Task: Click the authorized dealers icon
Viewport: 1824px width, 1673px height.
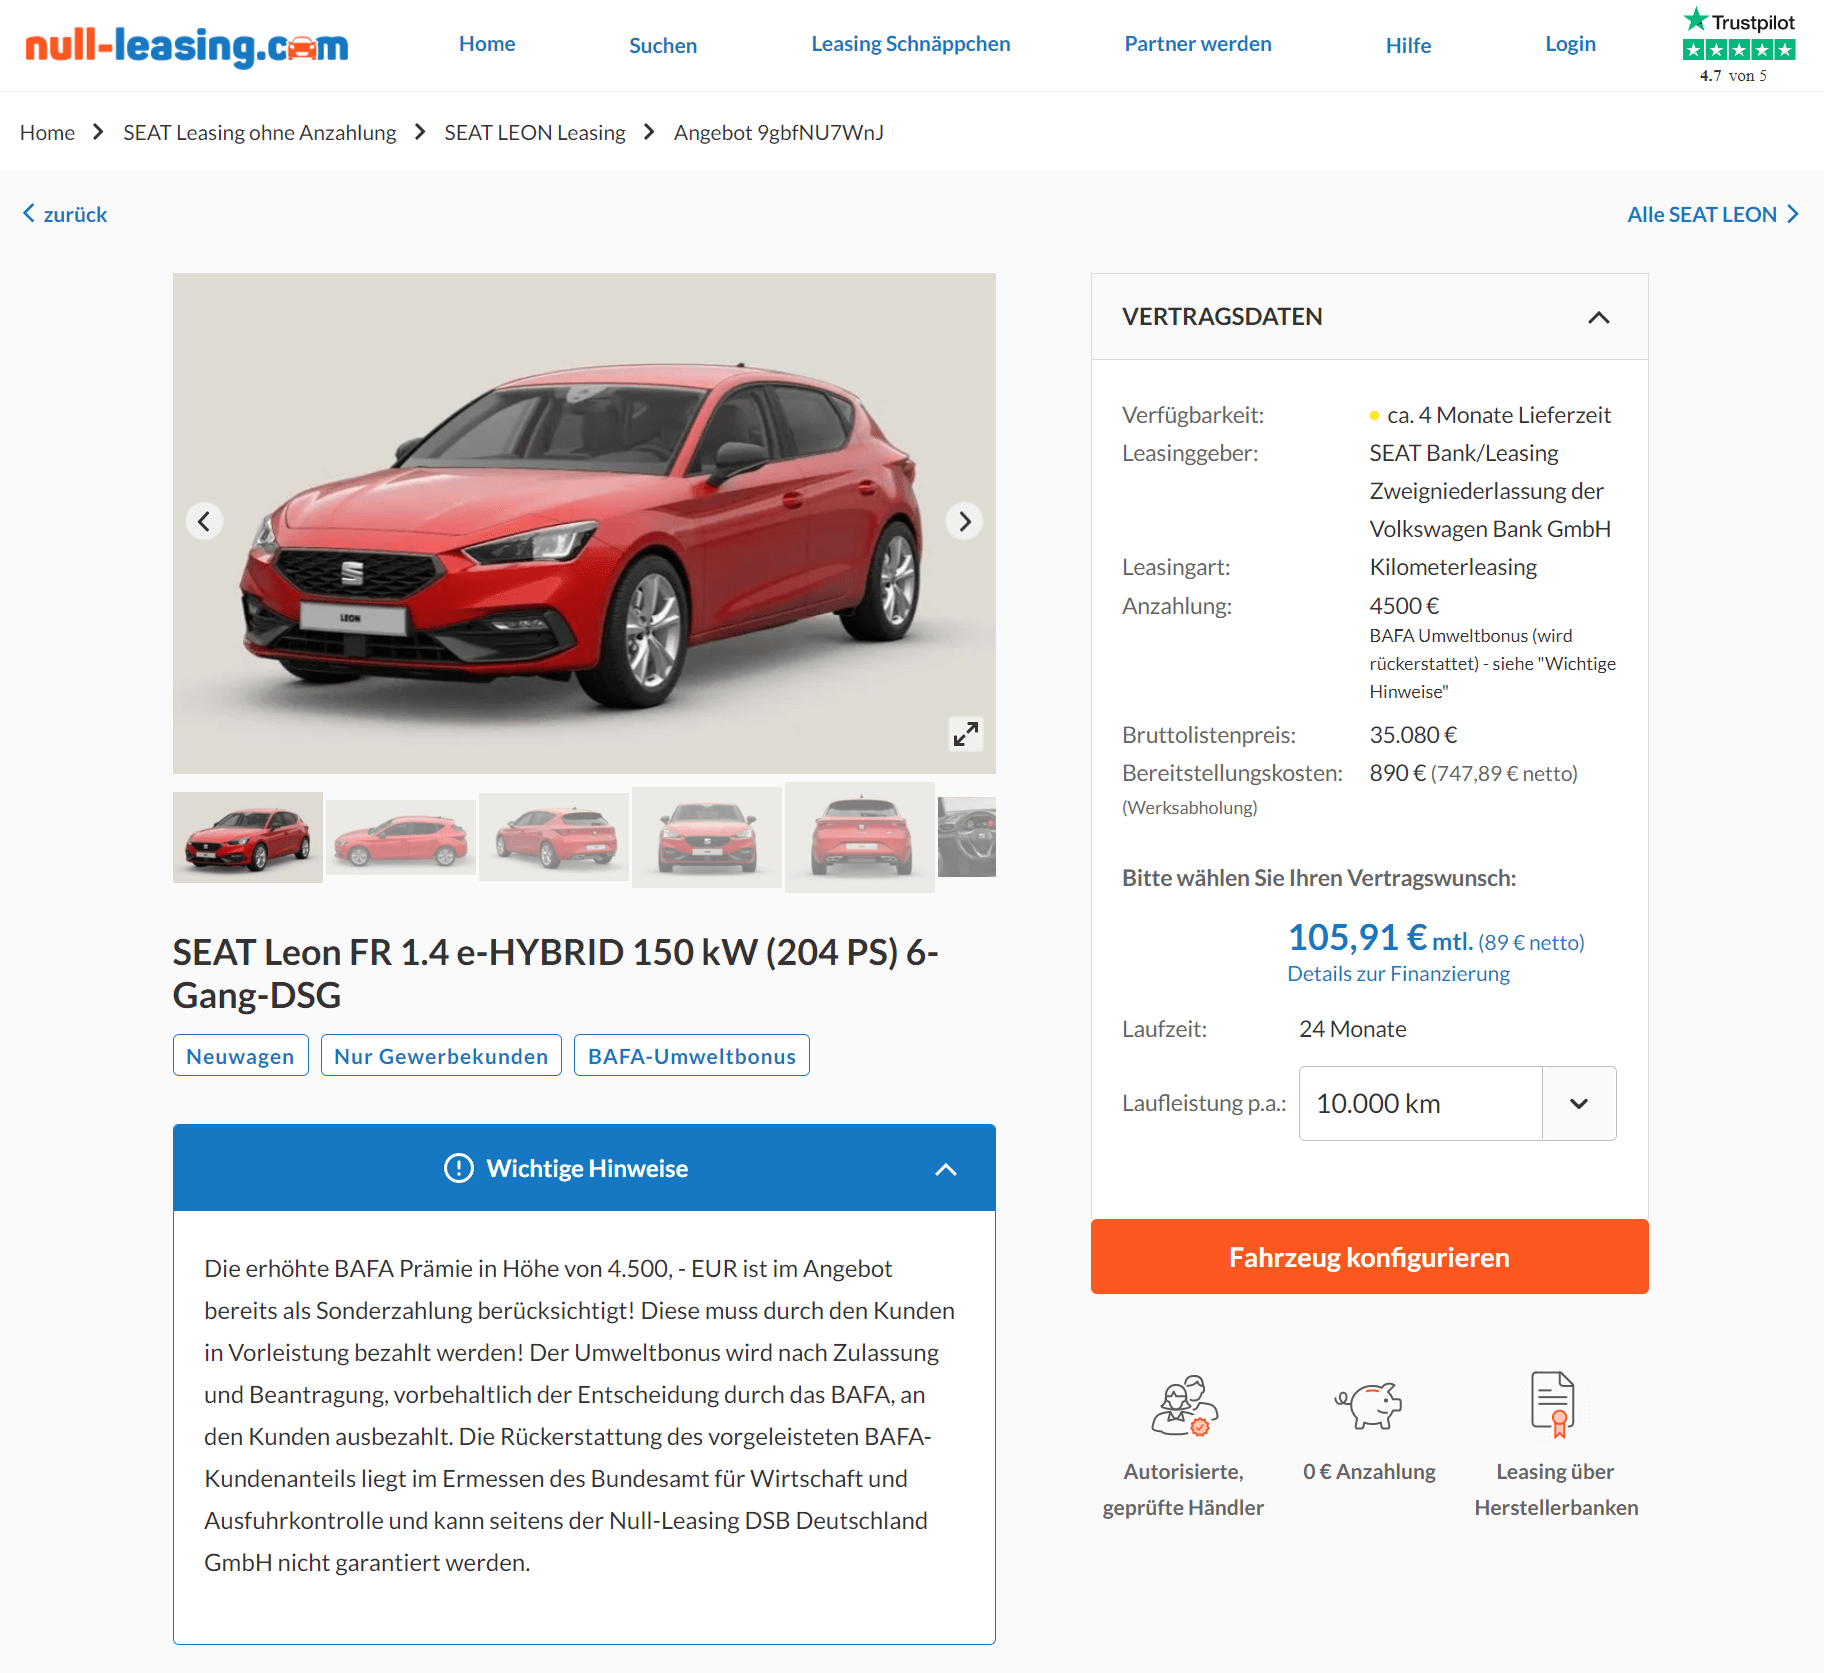Action: [1184, 1405]
